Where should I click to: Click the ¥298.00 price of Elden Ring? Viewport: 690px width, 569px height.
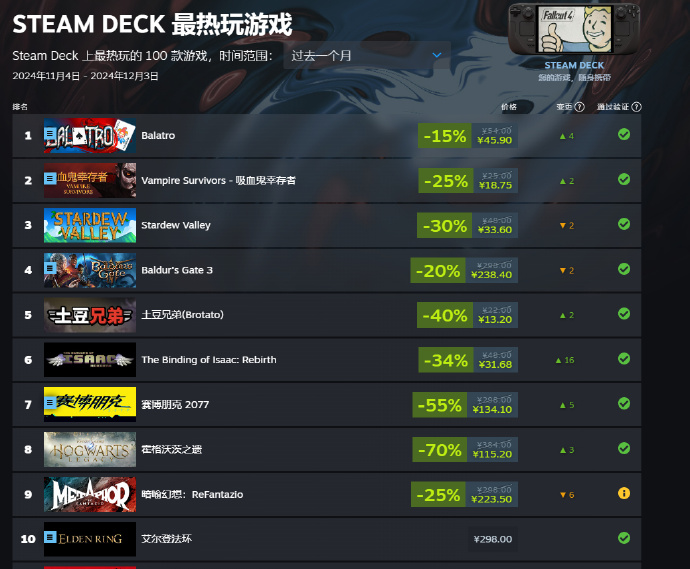[492, 539]
